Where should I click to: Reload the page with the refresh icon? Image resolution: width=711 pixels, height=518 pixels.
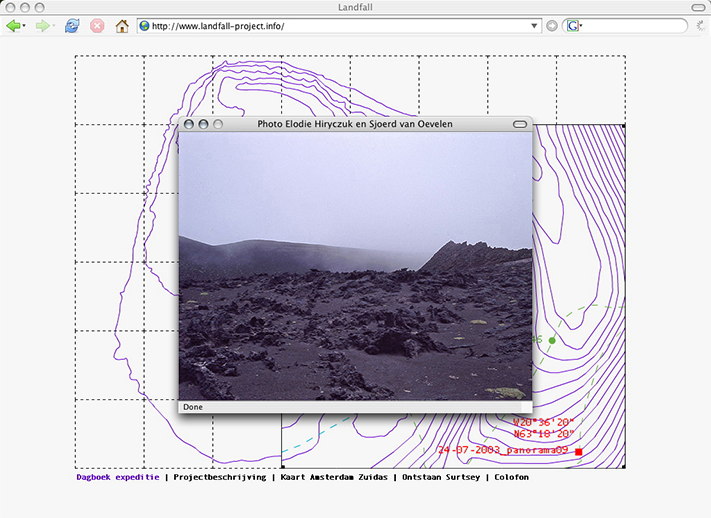point(72,26)
